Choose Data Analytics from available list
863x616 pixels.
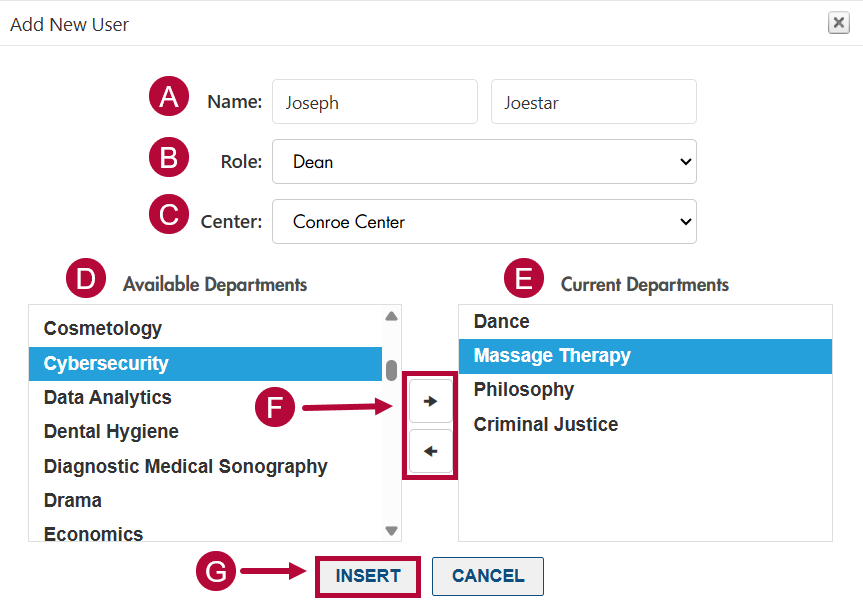tap(108, 398)
